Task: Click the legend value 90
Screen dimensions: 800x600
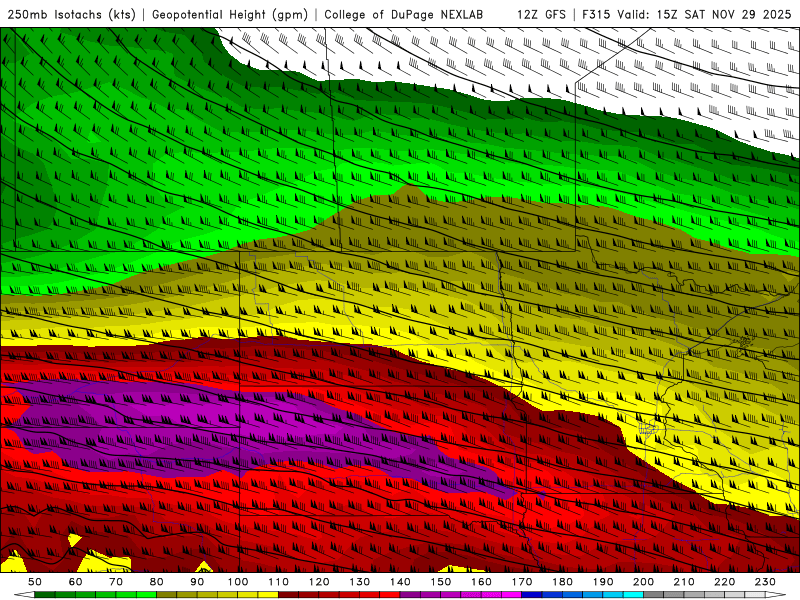Action: pos(197,582)
